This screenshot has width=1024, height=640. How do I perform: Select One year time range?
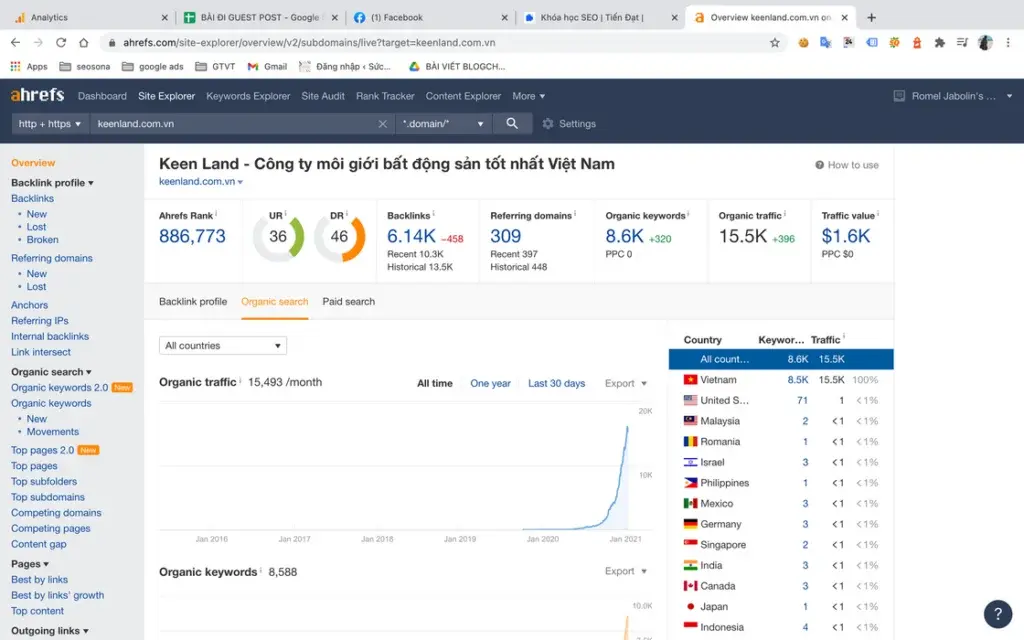click(490, 384)
